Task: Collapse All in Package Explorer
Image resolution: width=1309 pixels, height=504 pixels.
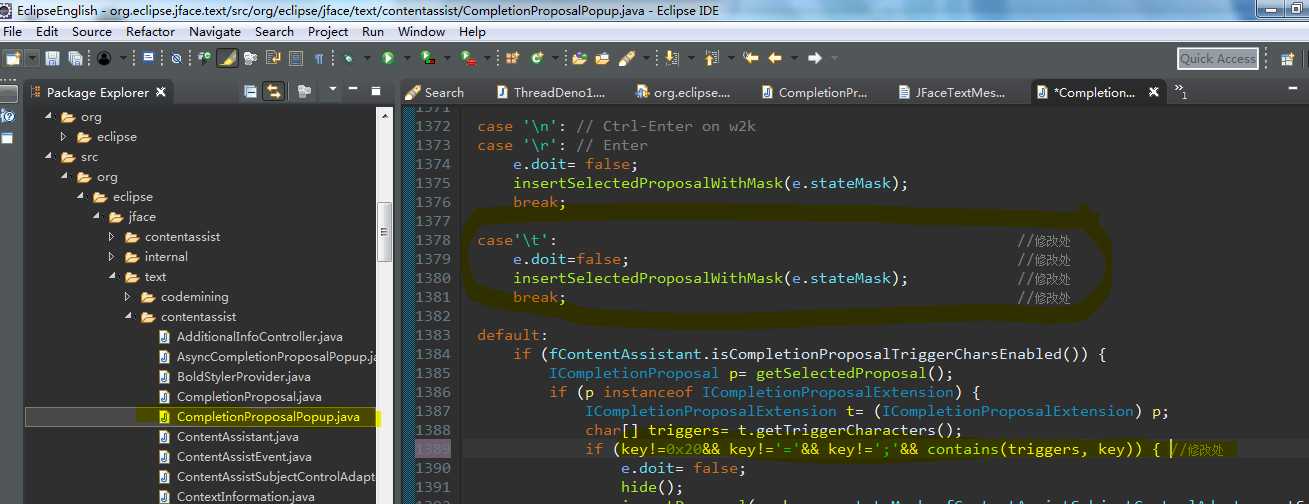Action: (x=250, y=92)
